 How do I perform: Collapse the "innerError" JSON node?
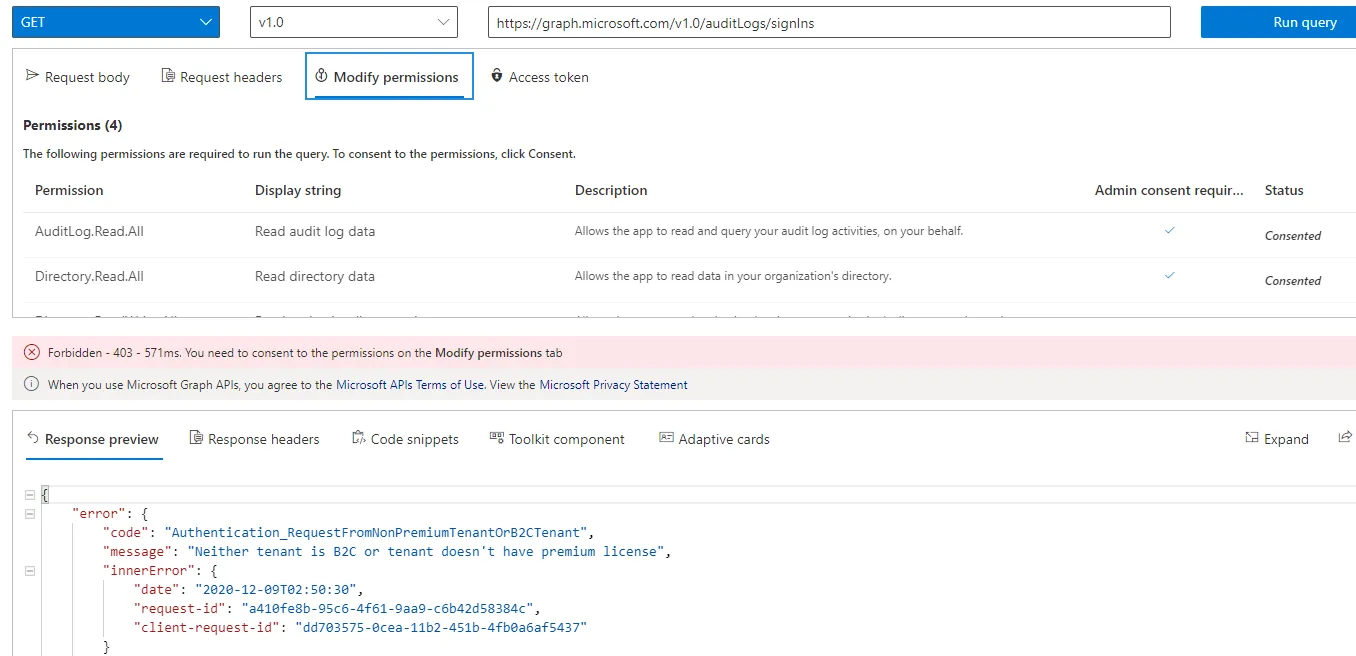coord(30,570)
